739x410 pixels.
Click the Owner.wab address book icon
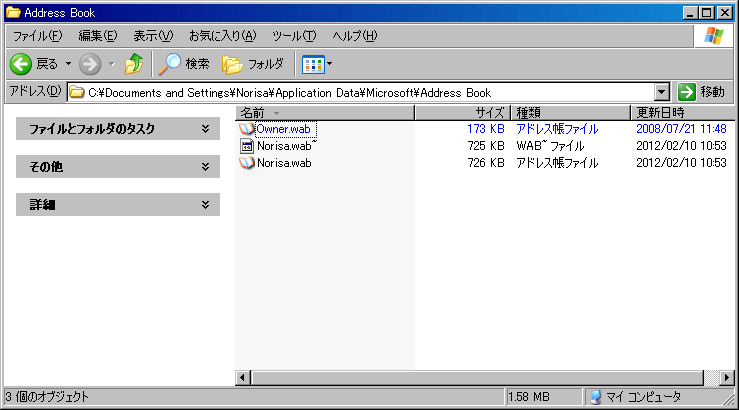point(246,129)
